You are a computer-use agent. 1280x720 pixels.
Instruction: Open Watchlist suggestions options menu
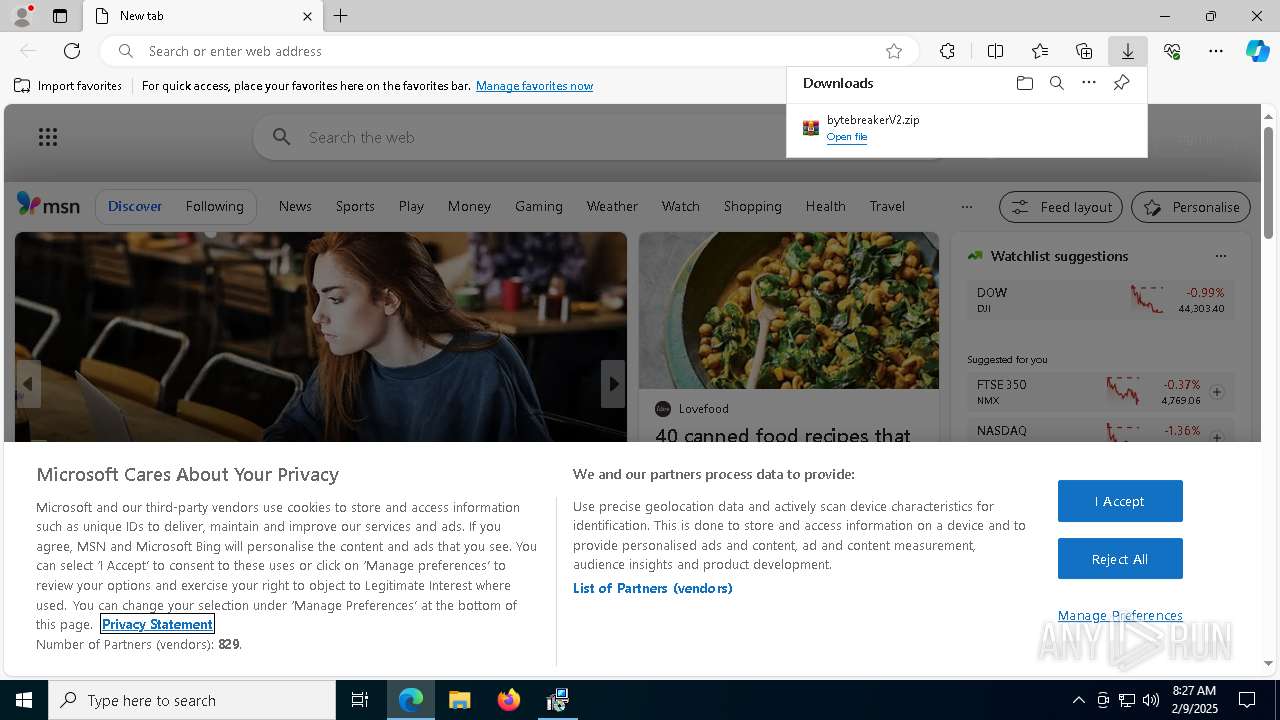click(x=1220, y=256)
